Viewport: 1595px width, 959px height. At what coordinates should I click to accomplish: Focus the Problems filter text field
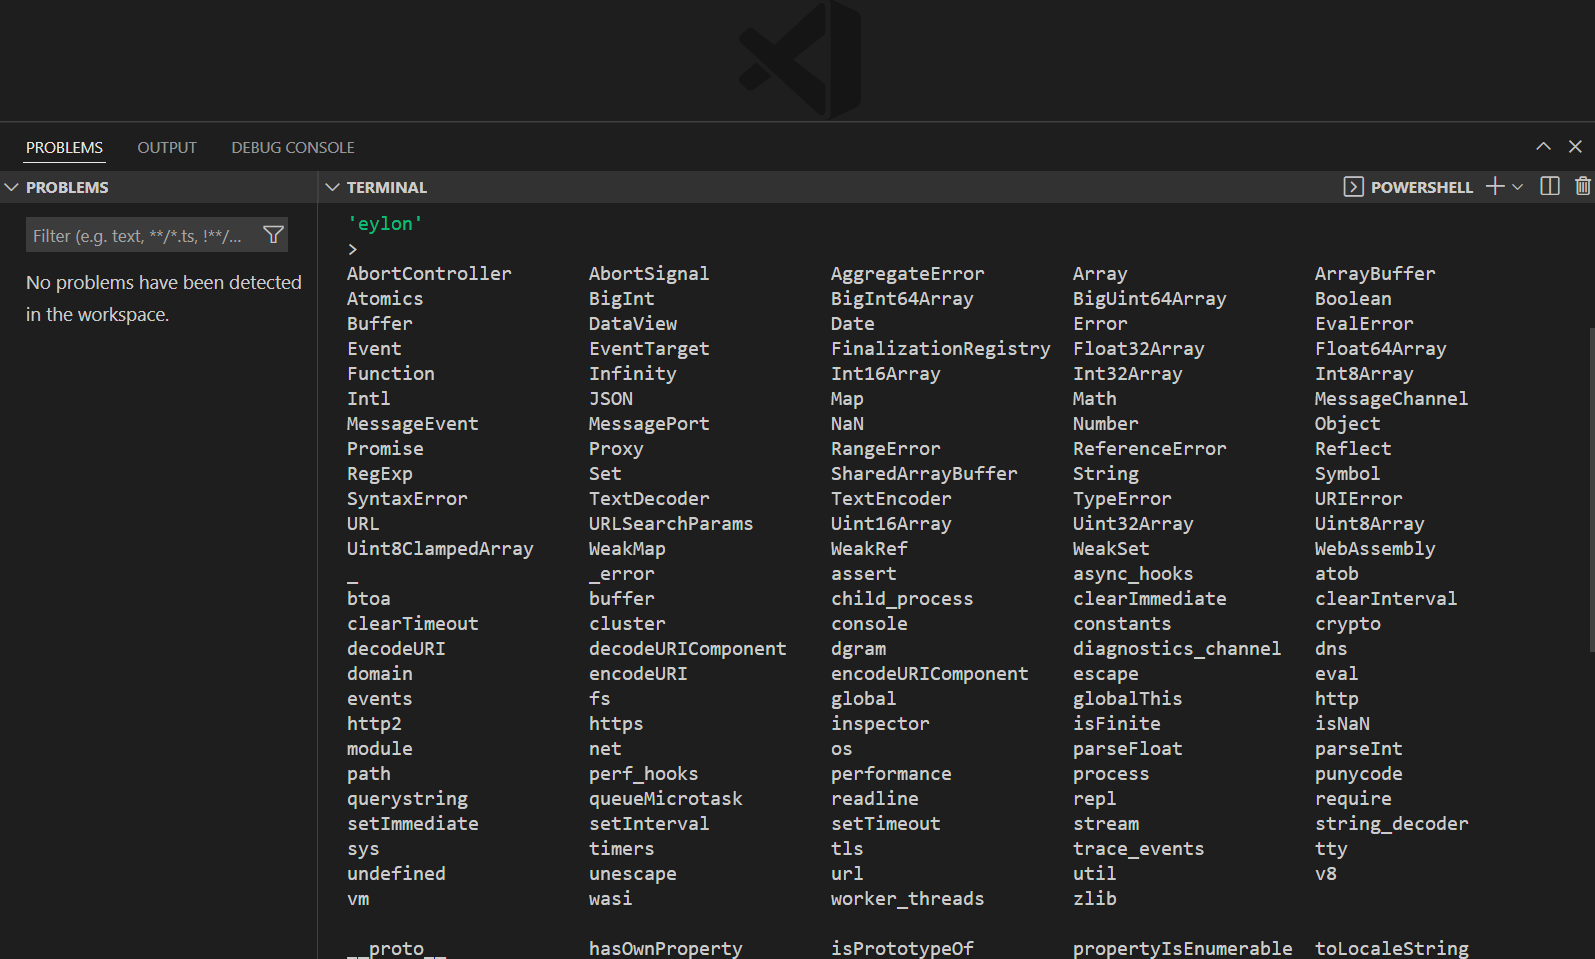140,236
